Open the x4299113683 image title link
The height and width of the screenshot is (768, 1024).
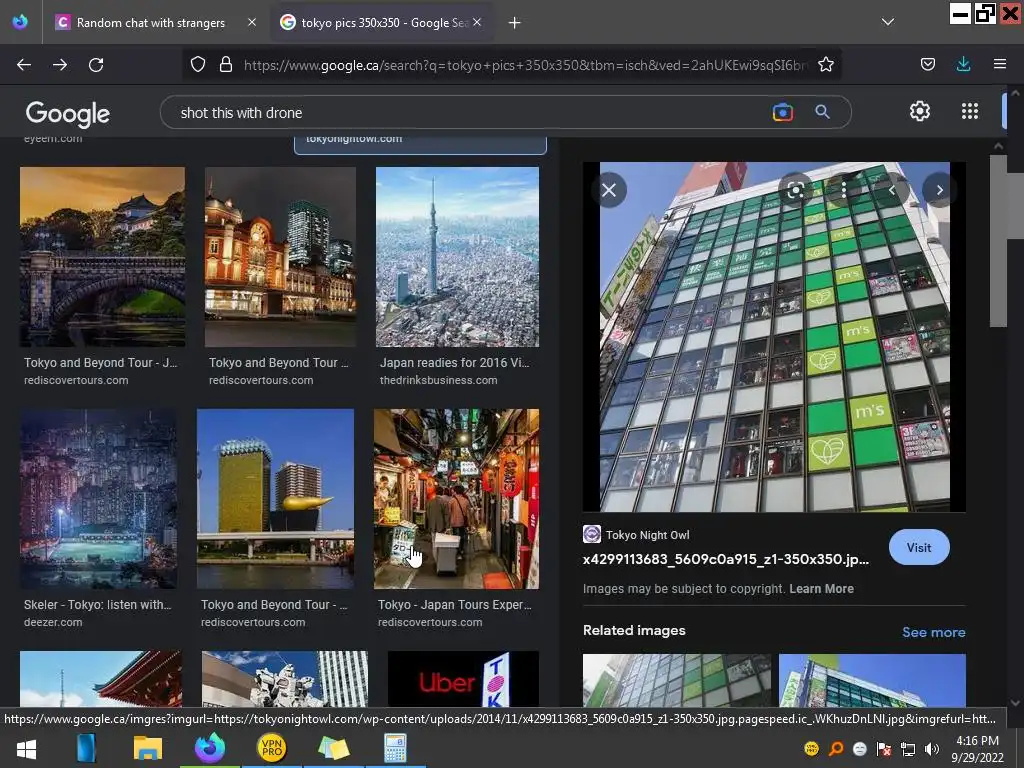[x=726, y=559]
